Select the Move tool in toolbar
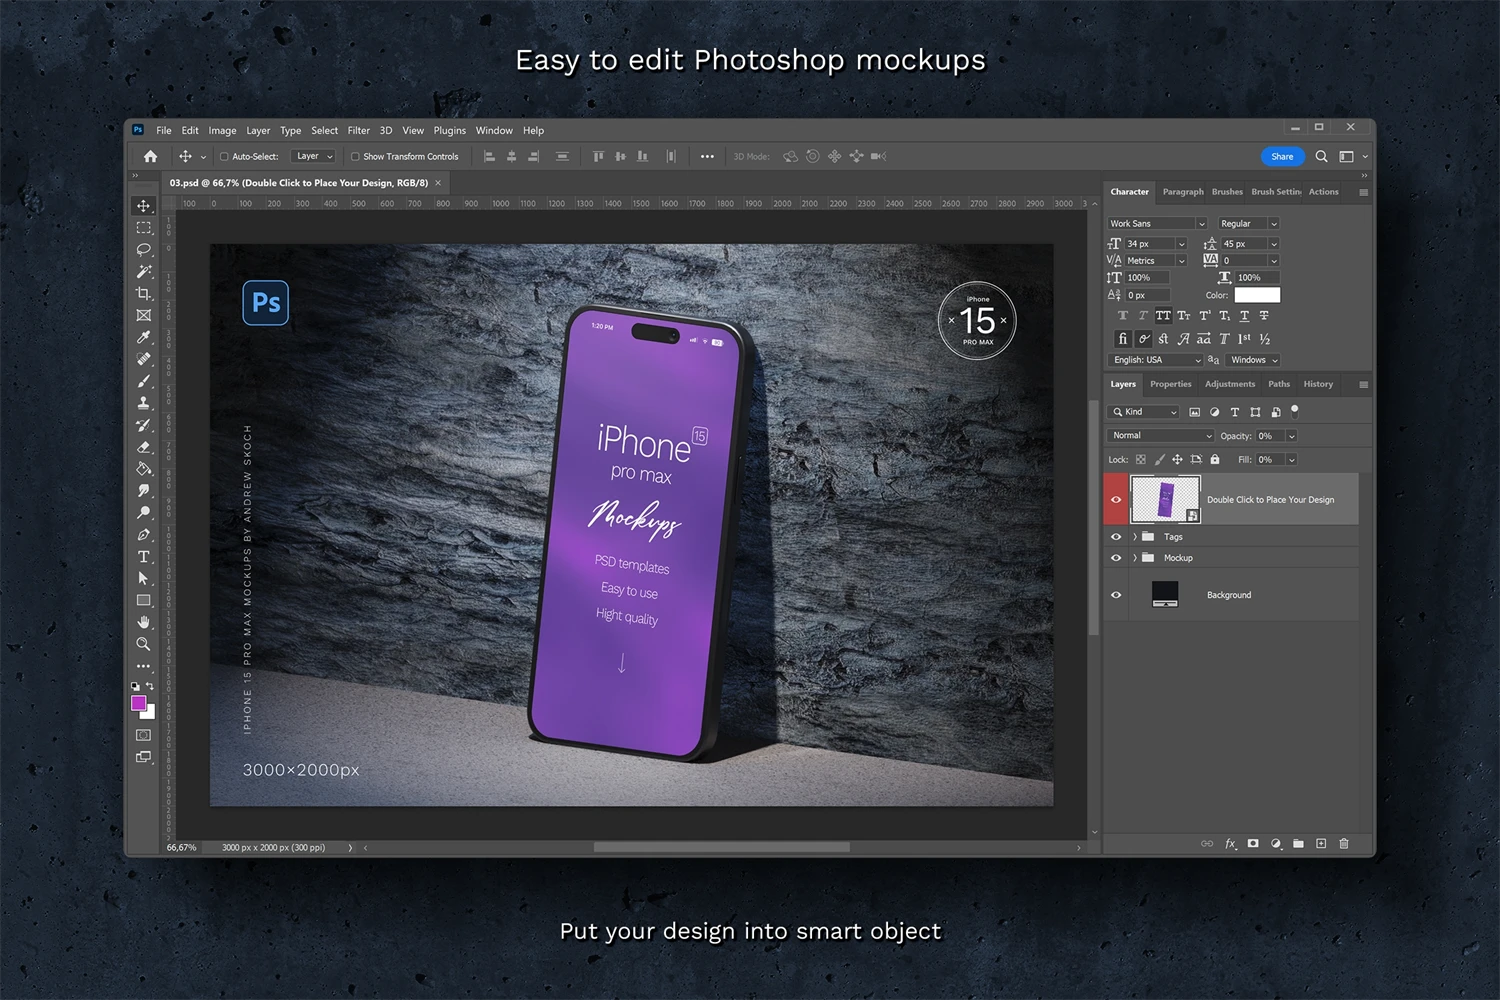This screenshot has width=1500, height=1000. (144, 206)
